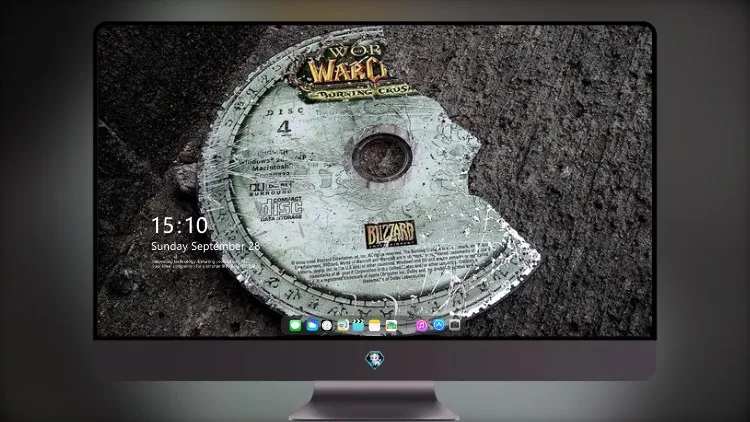Click the Sunday September 28 date text

tap(205, 246)
